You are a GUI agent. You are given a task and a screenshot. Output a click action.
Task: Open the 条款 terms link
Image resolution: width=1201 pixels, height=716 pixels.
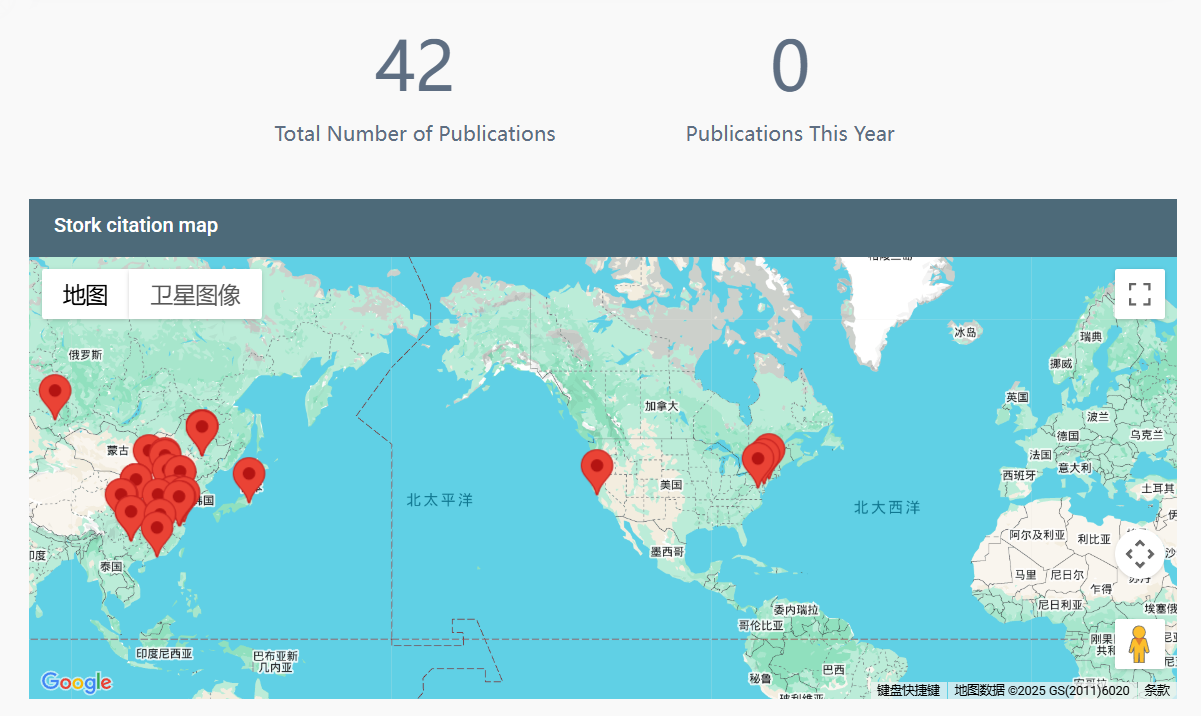coord(1157,690)
